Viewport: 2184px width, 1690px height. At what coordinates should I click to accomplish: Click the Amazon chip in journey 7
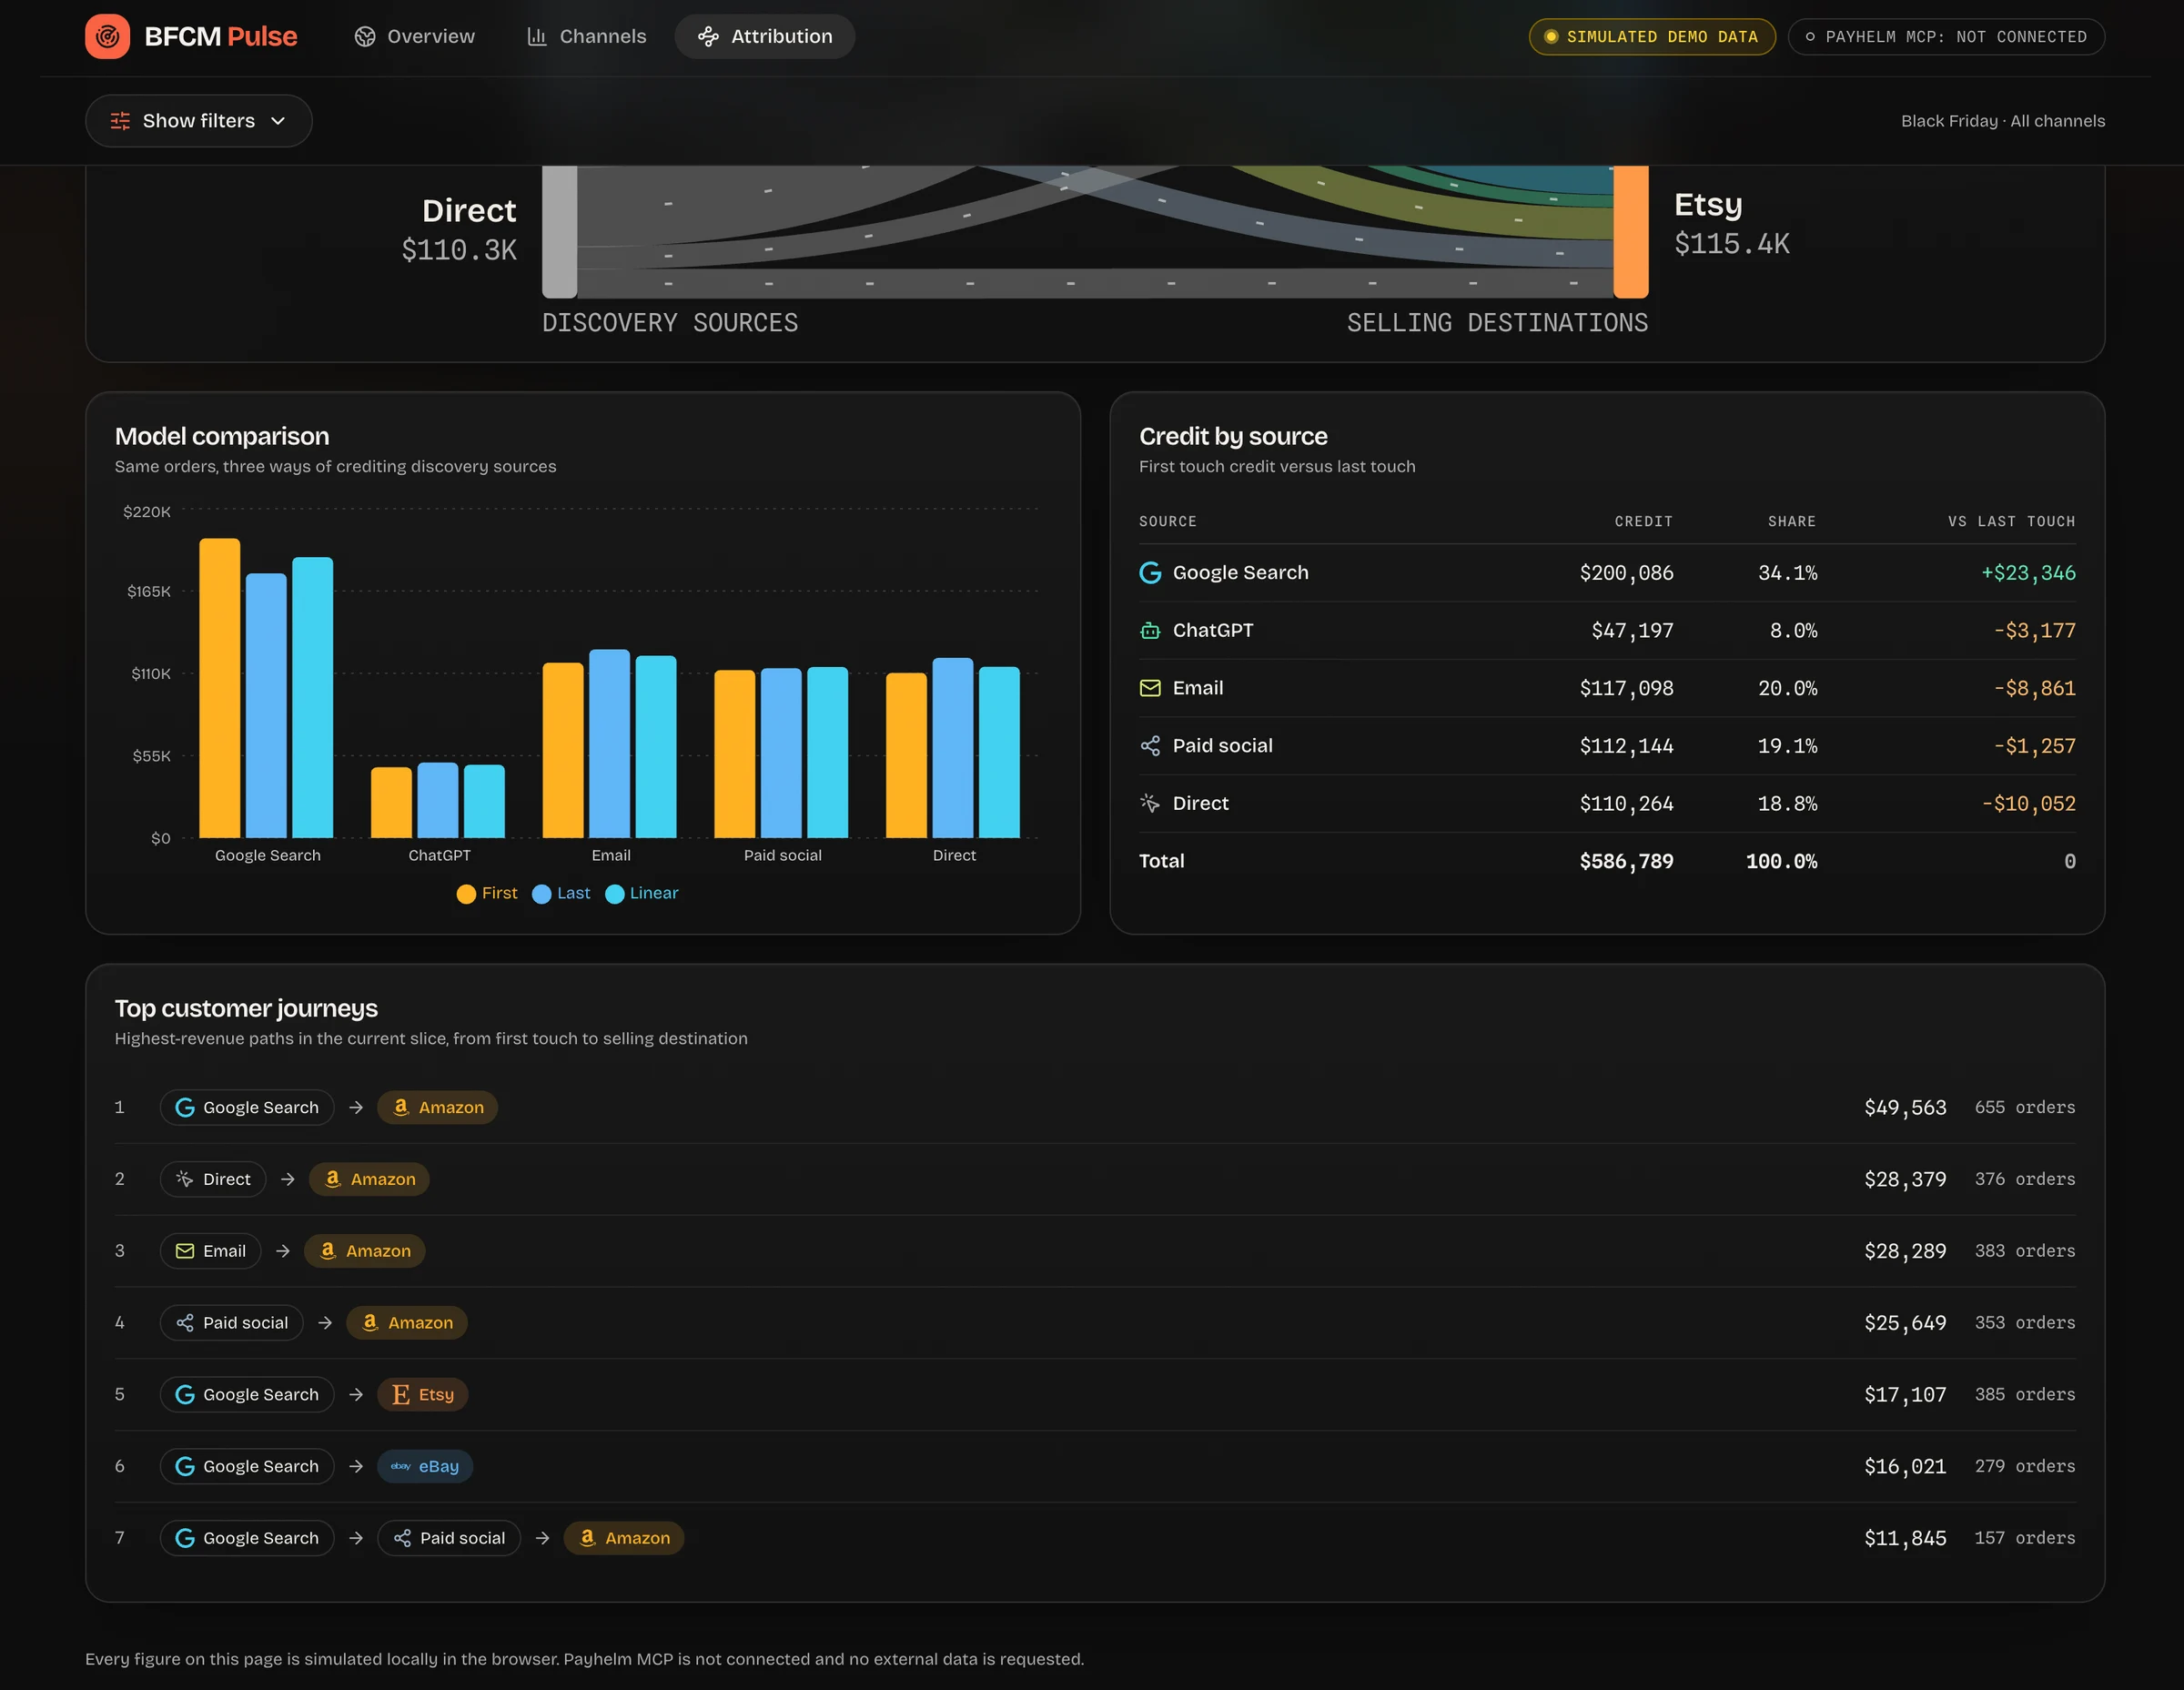pyautogui.click(x=624, y=1539)
